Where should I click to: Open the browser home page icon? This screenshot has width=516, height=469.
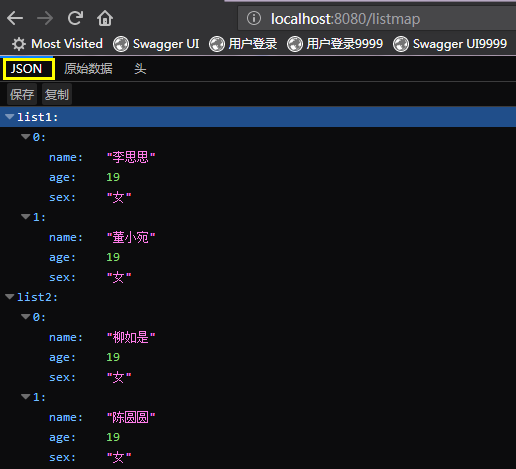pos(105,18)
